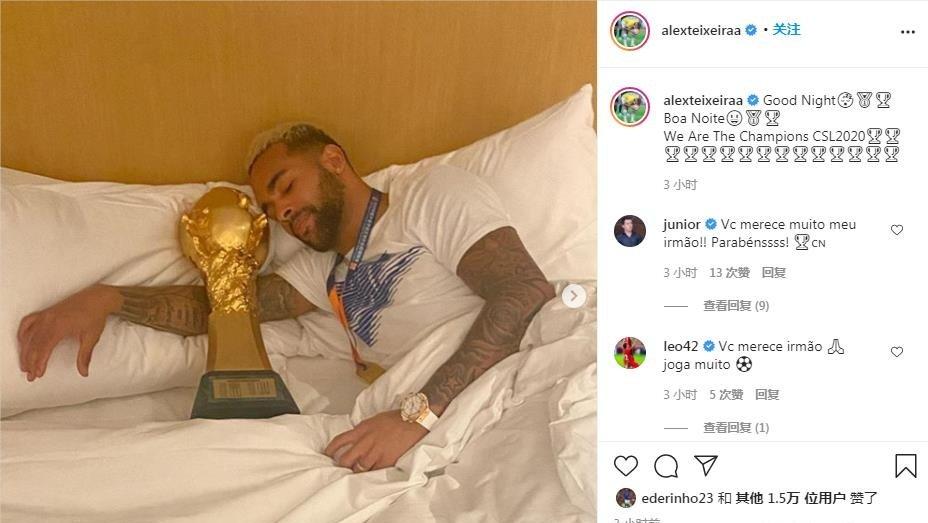Like the post with the heart icon

tap(626, 466)
